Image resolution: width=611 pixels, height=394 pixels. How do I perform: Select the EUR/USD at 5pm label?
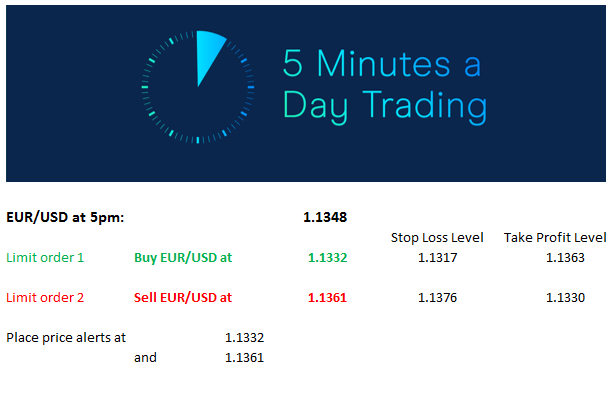(65, 217)
